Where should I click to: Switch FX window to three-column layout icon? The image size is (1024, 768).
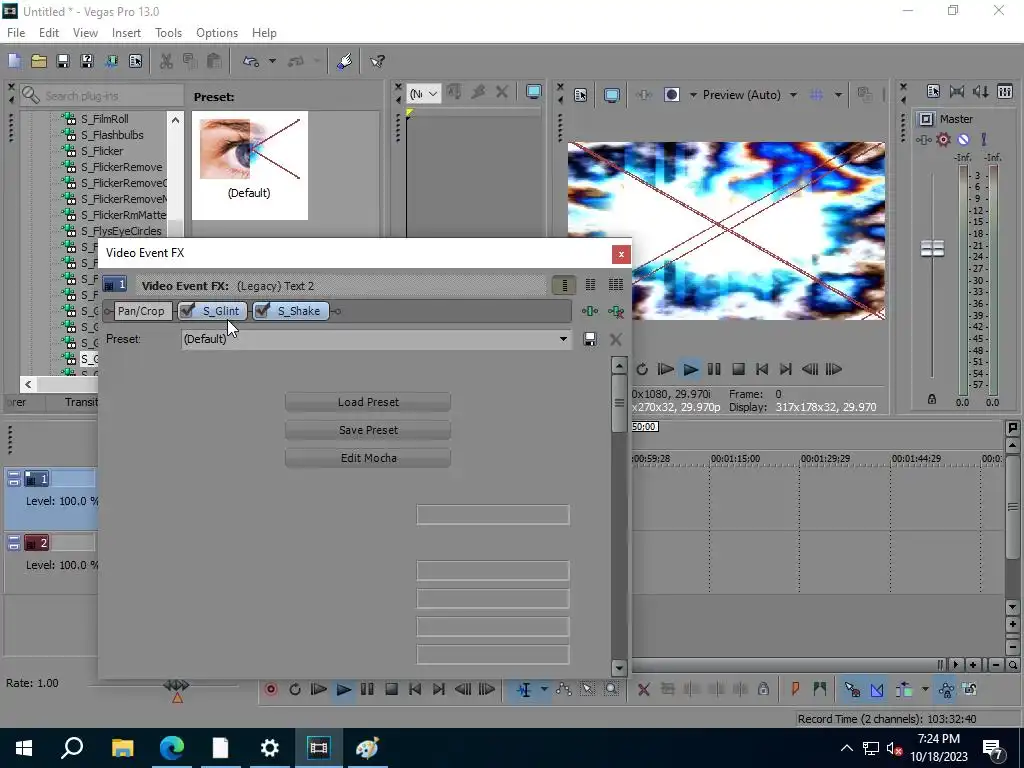616,285
